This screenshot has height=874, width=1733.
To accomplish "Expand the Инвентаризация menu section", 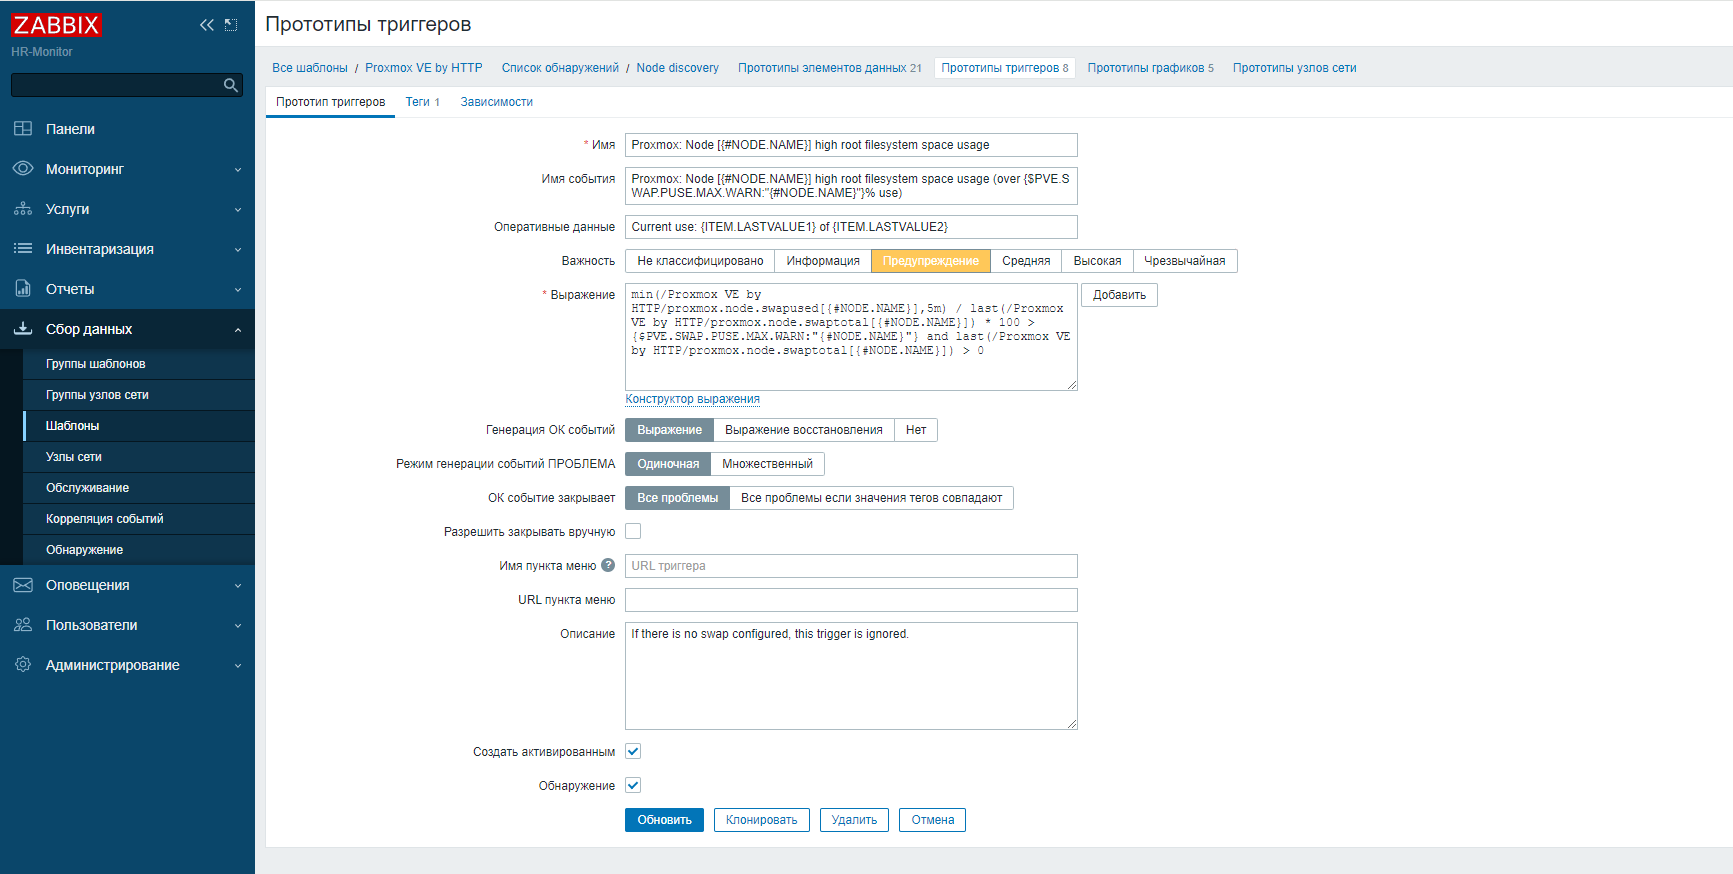I will coord(238,250).
